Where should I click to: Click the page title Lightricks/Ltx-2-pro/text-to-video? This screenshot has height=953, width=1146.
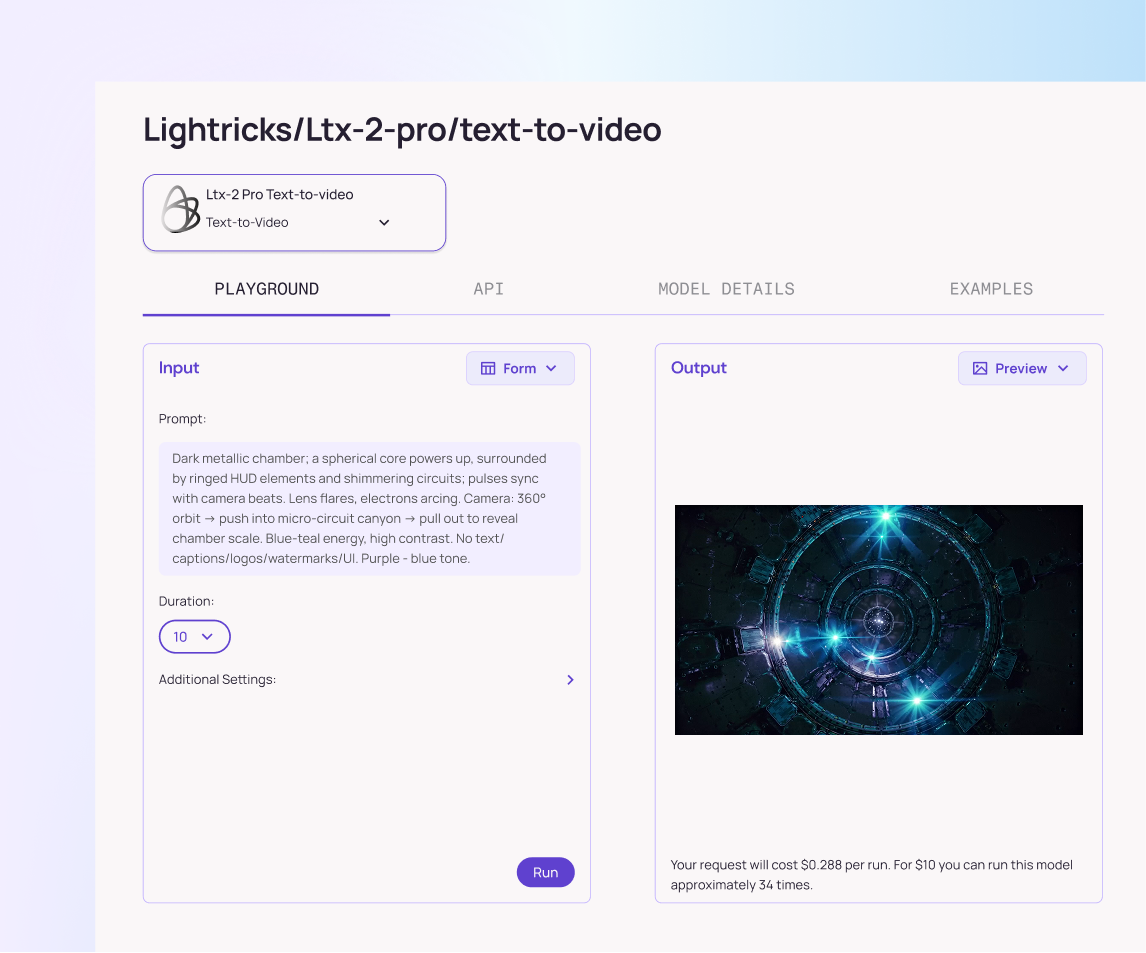click(402, 130)
